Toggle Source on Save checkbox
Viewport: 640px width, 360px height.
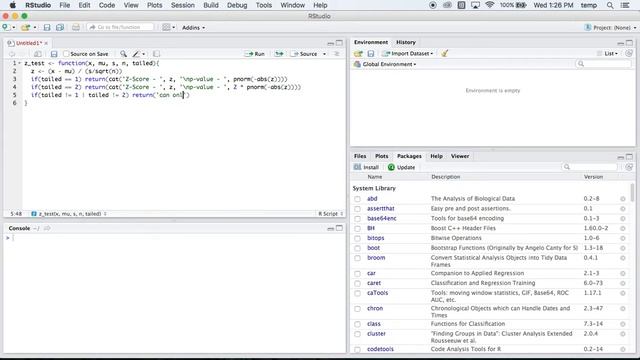pos(66,54)
